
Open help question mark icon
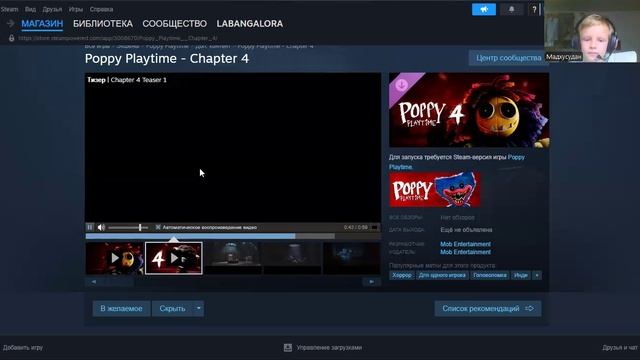[x=534, y=9]
